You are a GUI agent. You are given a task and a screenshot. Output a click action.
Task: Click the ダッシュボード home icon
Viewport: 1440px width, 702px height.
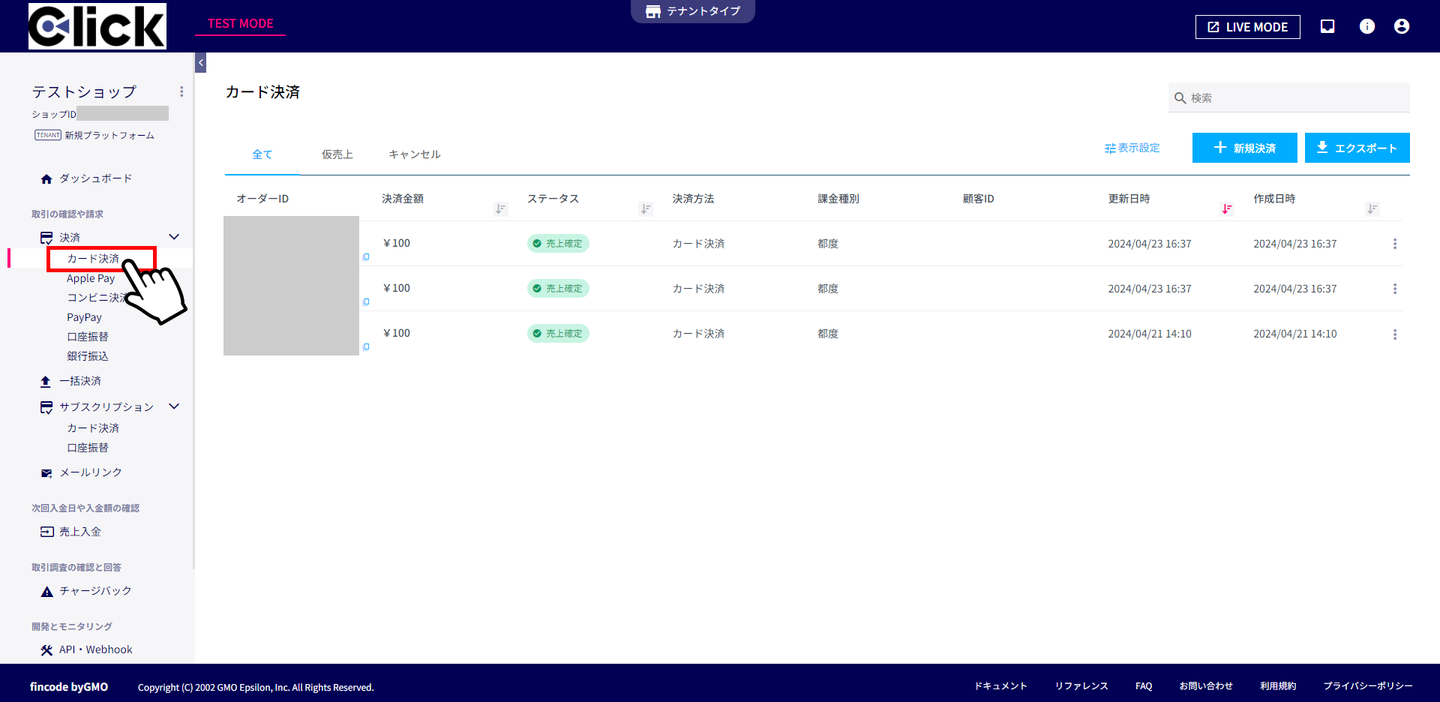pos(46,180)
